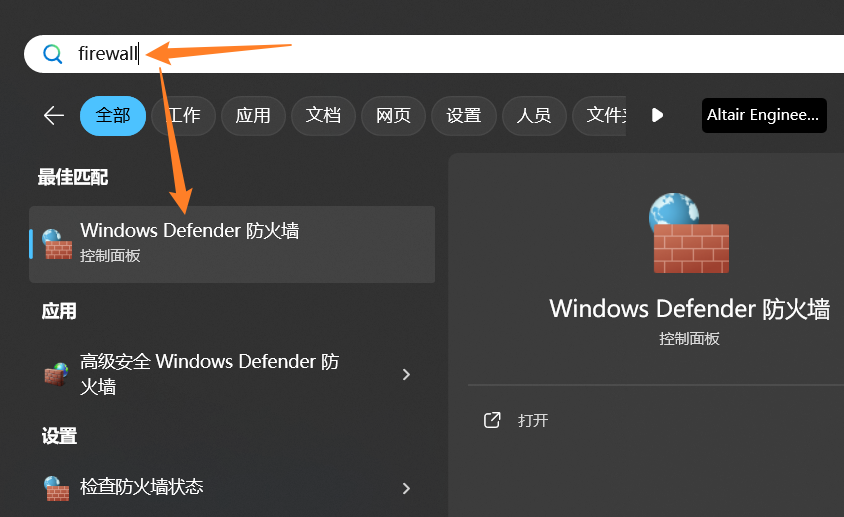
Task: Click the 打开 external link icon
Action: pos(492,420)
